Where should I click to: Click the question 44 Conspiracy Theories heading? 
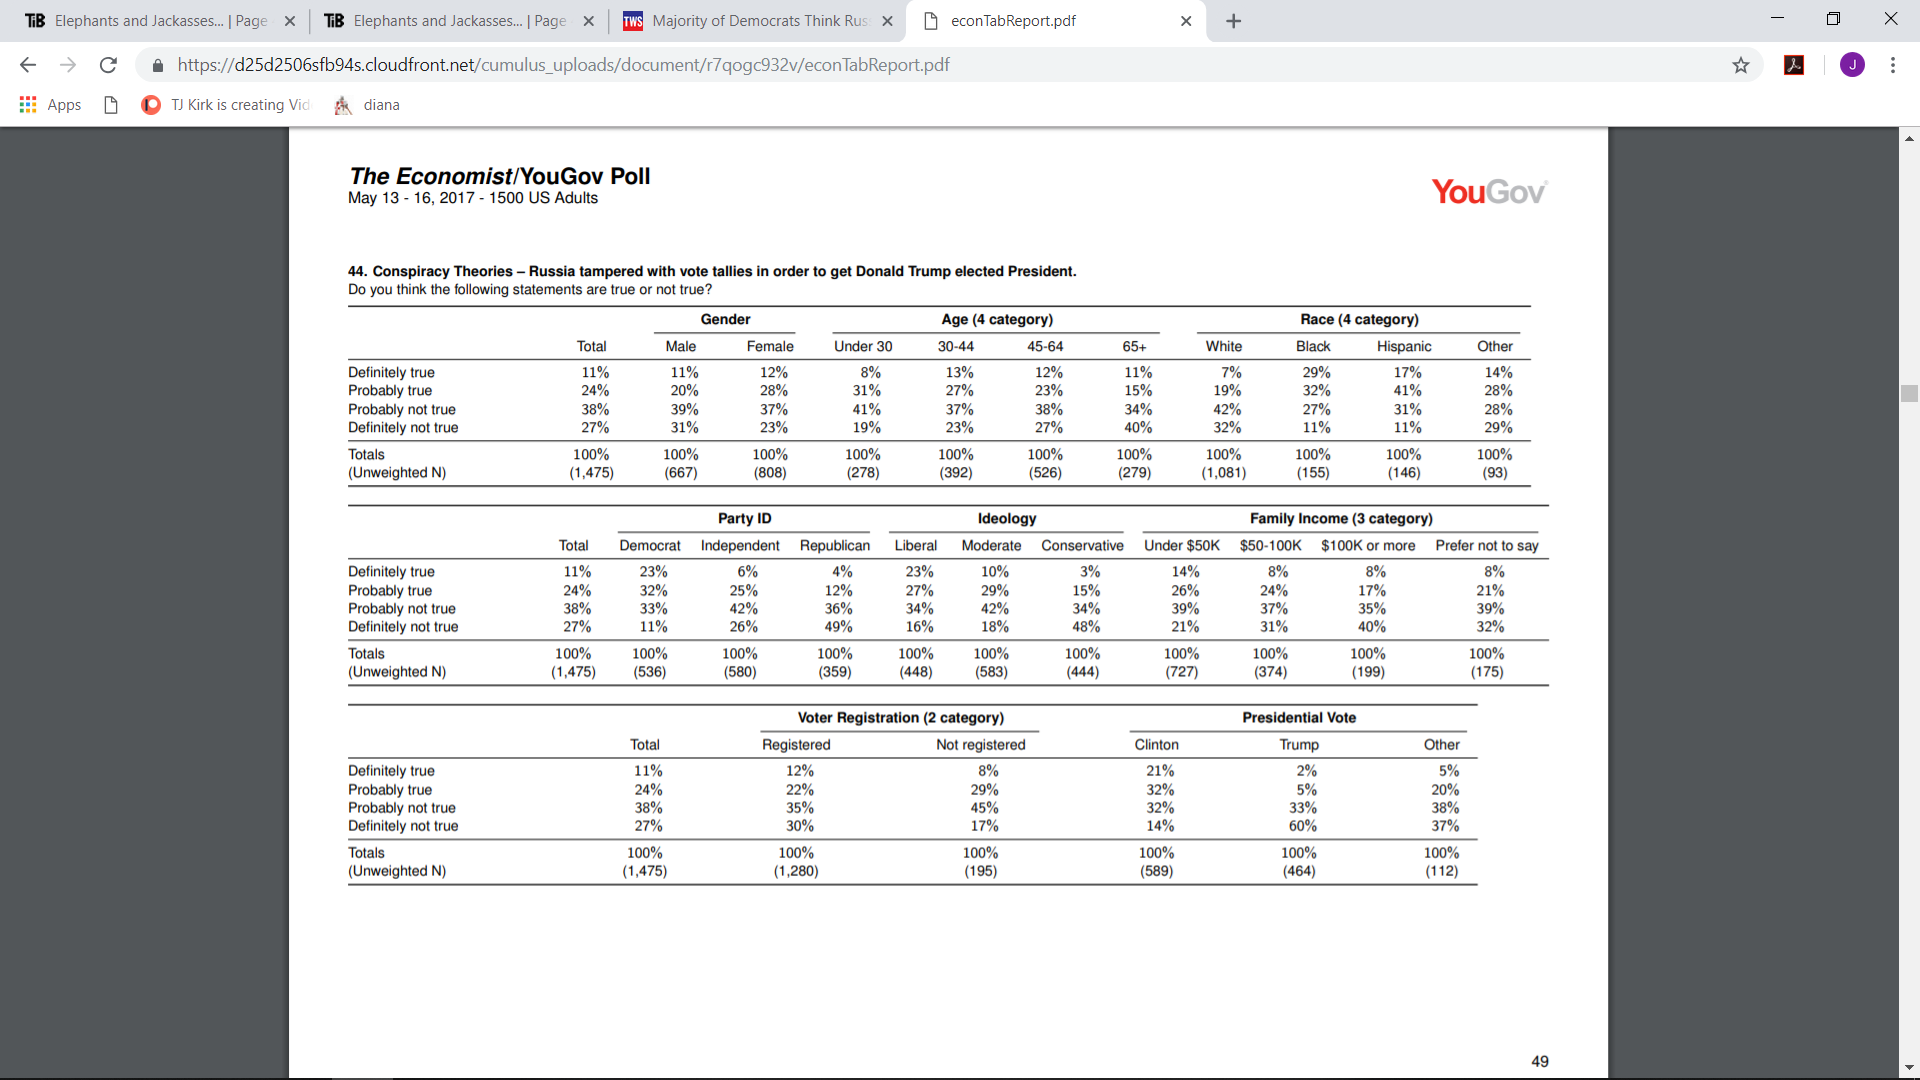pos(712,271)
